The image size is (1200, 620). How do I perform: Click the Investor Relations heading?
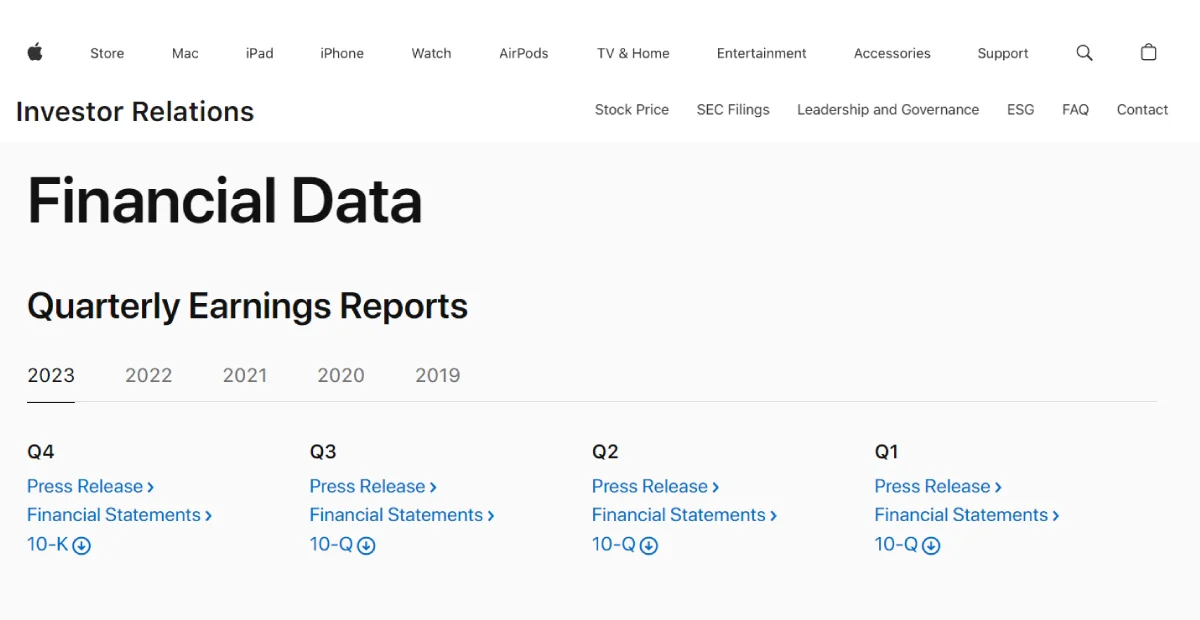point(134,111)
